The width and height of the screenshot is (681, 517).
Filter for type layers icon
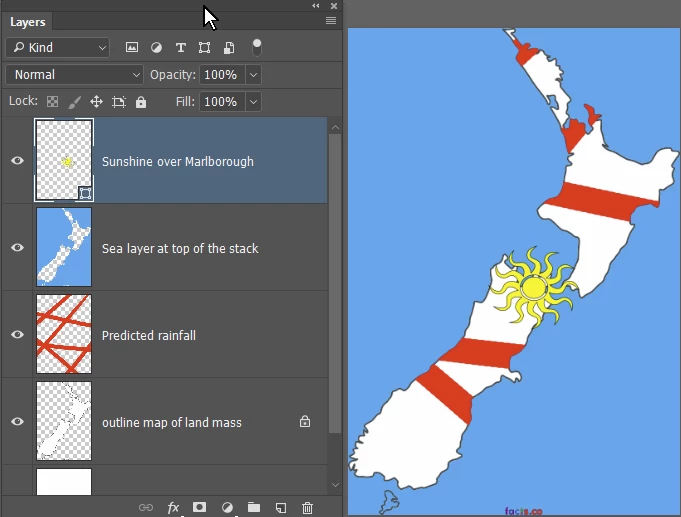click(x=181, y=47)
